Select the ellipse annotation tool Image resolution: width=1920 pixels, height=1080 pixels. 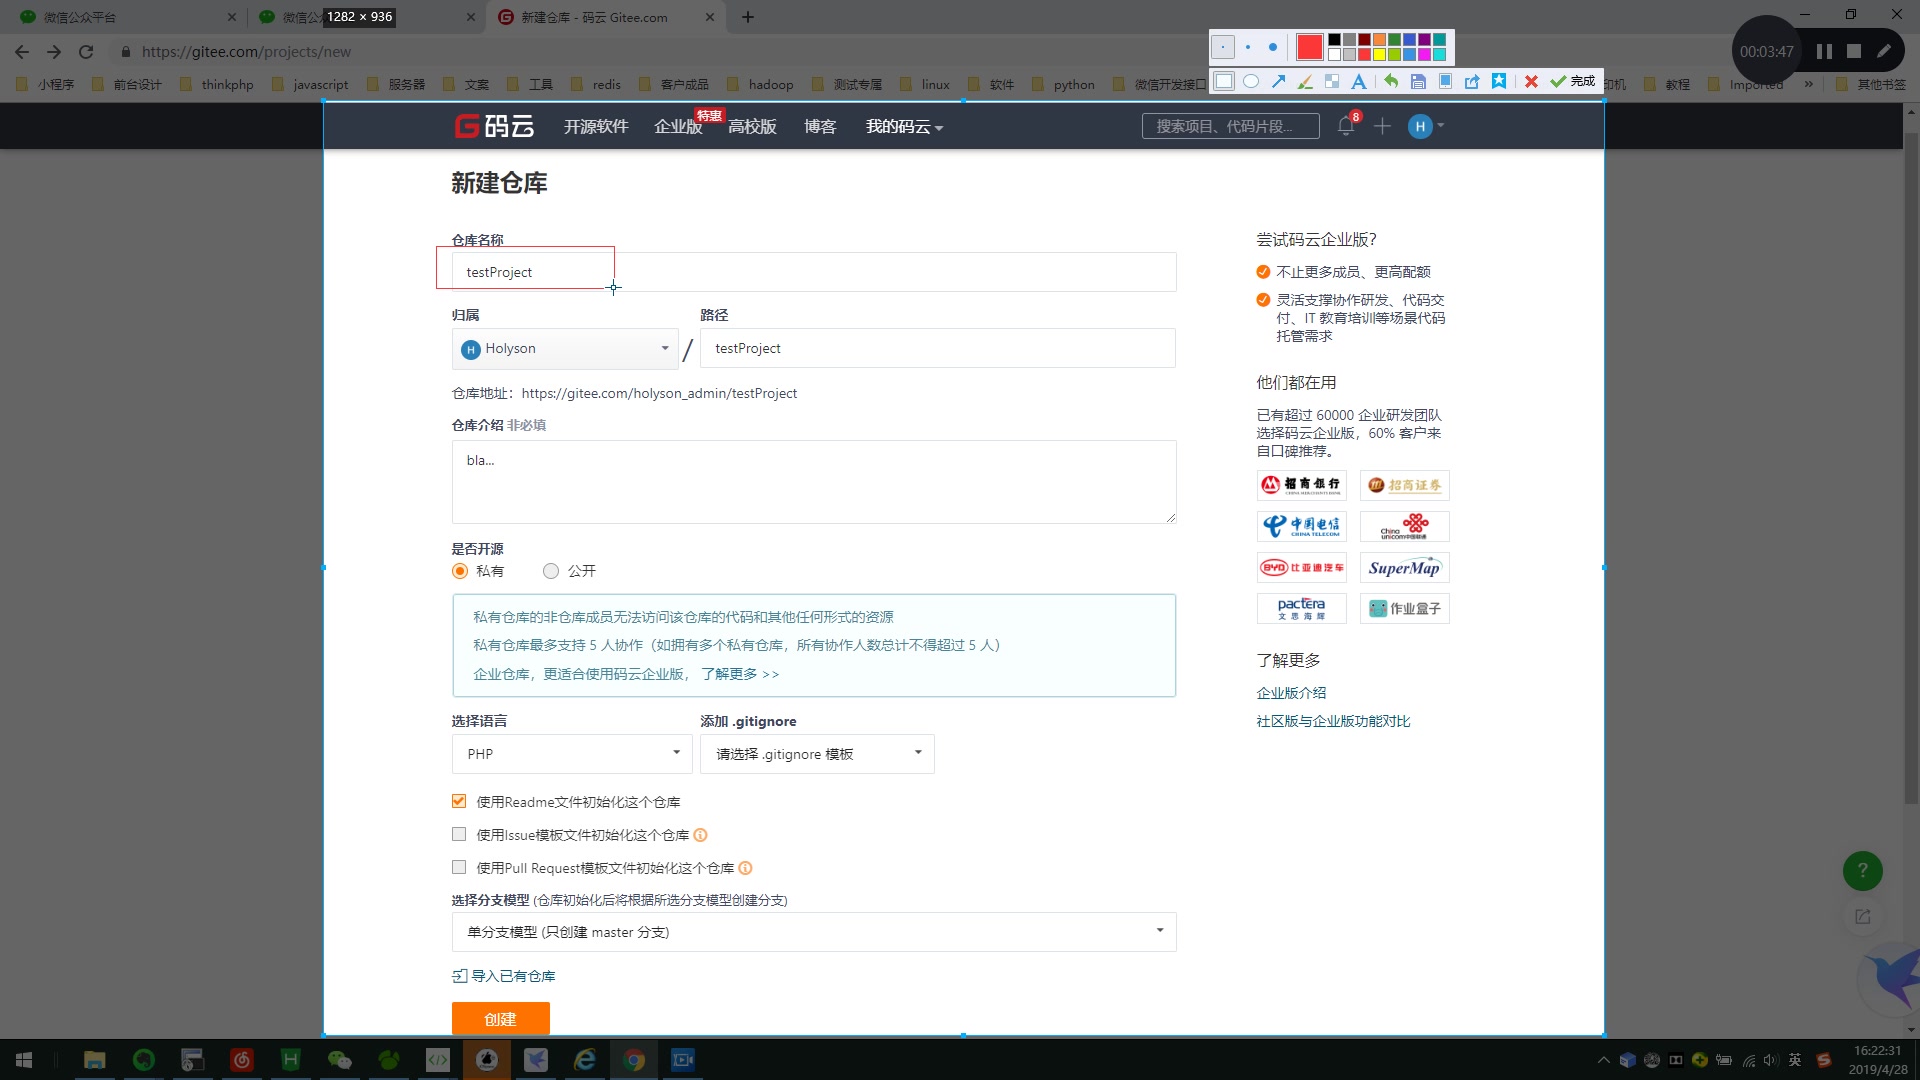pyautogui.click(x=1251, y=81)
